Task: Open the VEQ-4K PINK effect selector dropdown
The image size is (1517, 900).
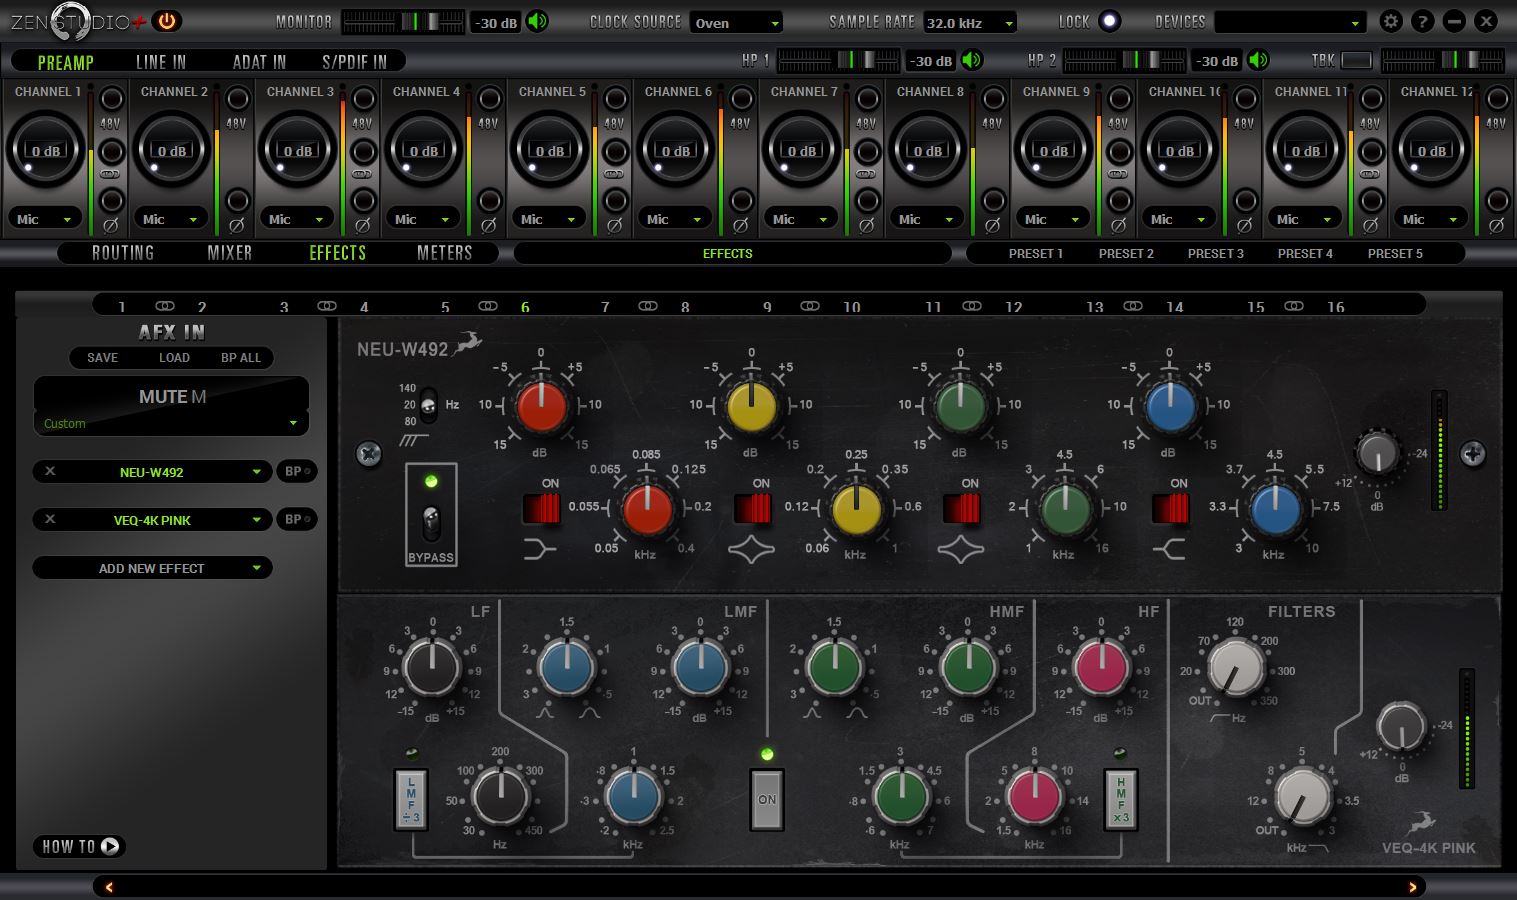Action: point(152,519)
